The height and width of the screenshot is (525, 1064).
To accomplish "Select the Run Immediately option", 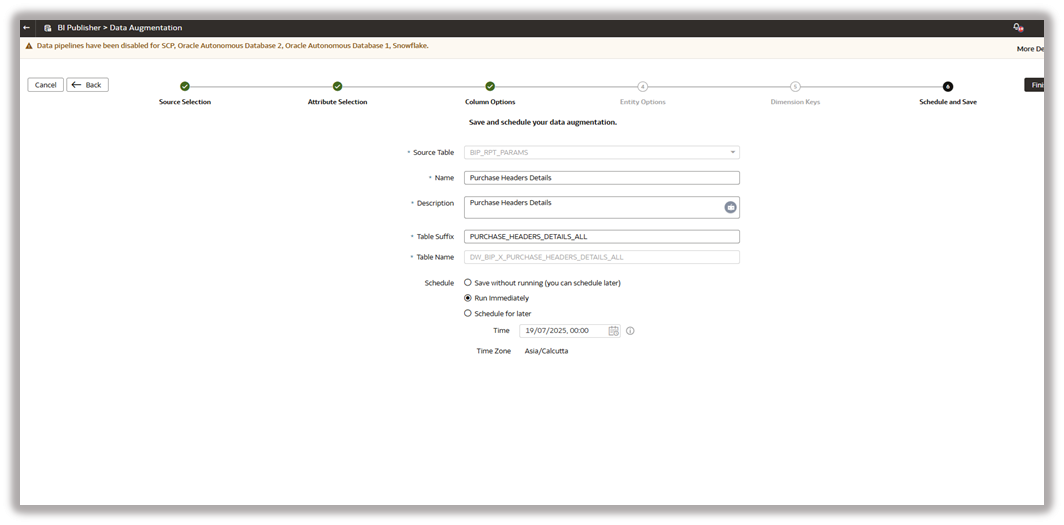I will (x=468, y=298).
